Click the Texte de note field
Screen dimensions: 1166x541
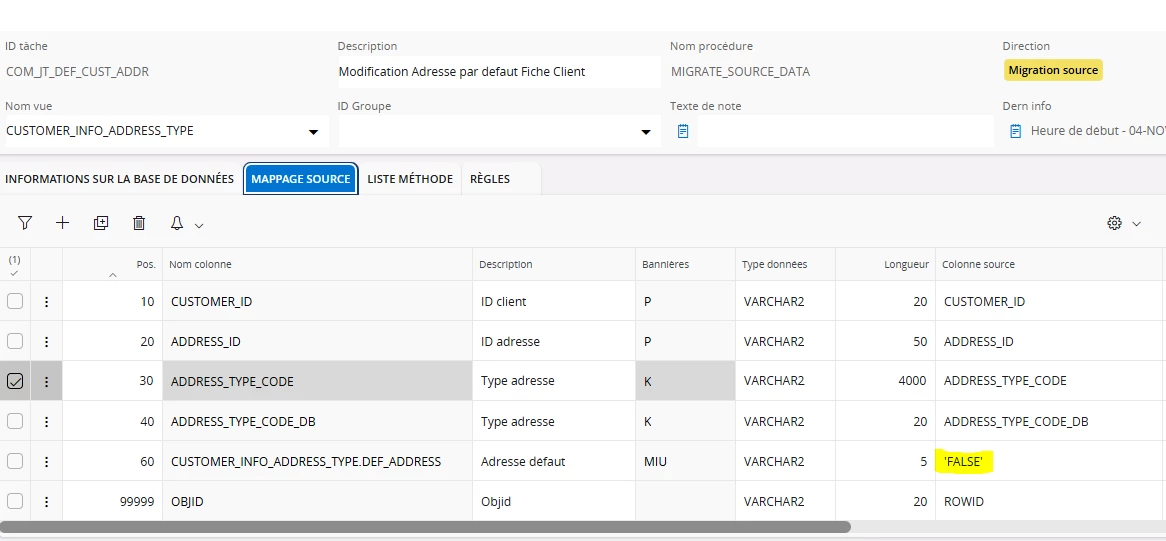pos(845,131)
